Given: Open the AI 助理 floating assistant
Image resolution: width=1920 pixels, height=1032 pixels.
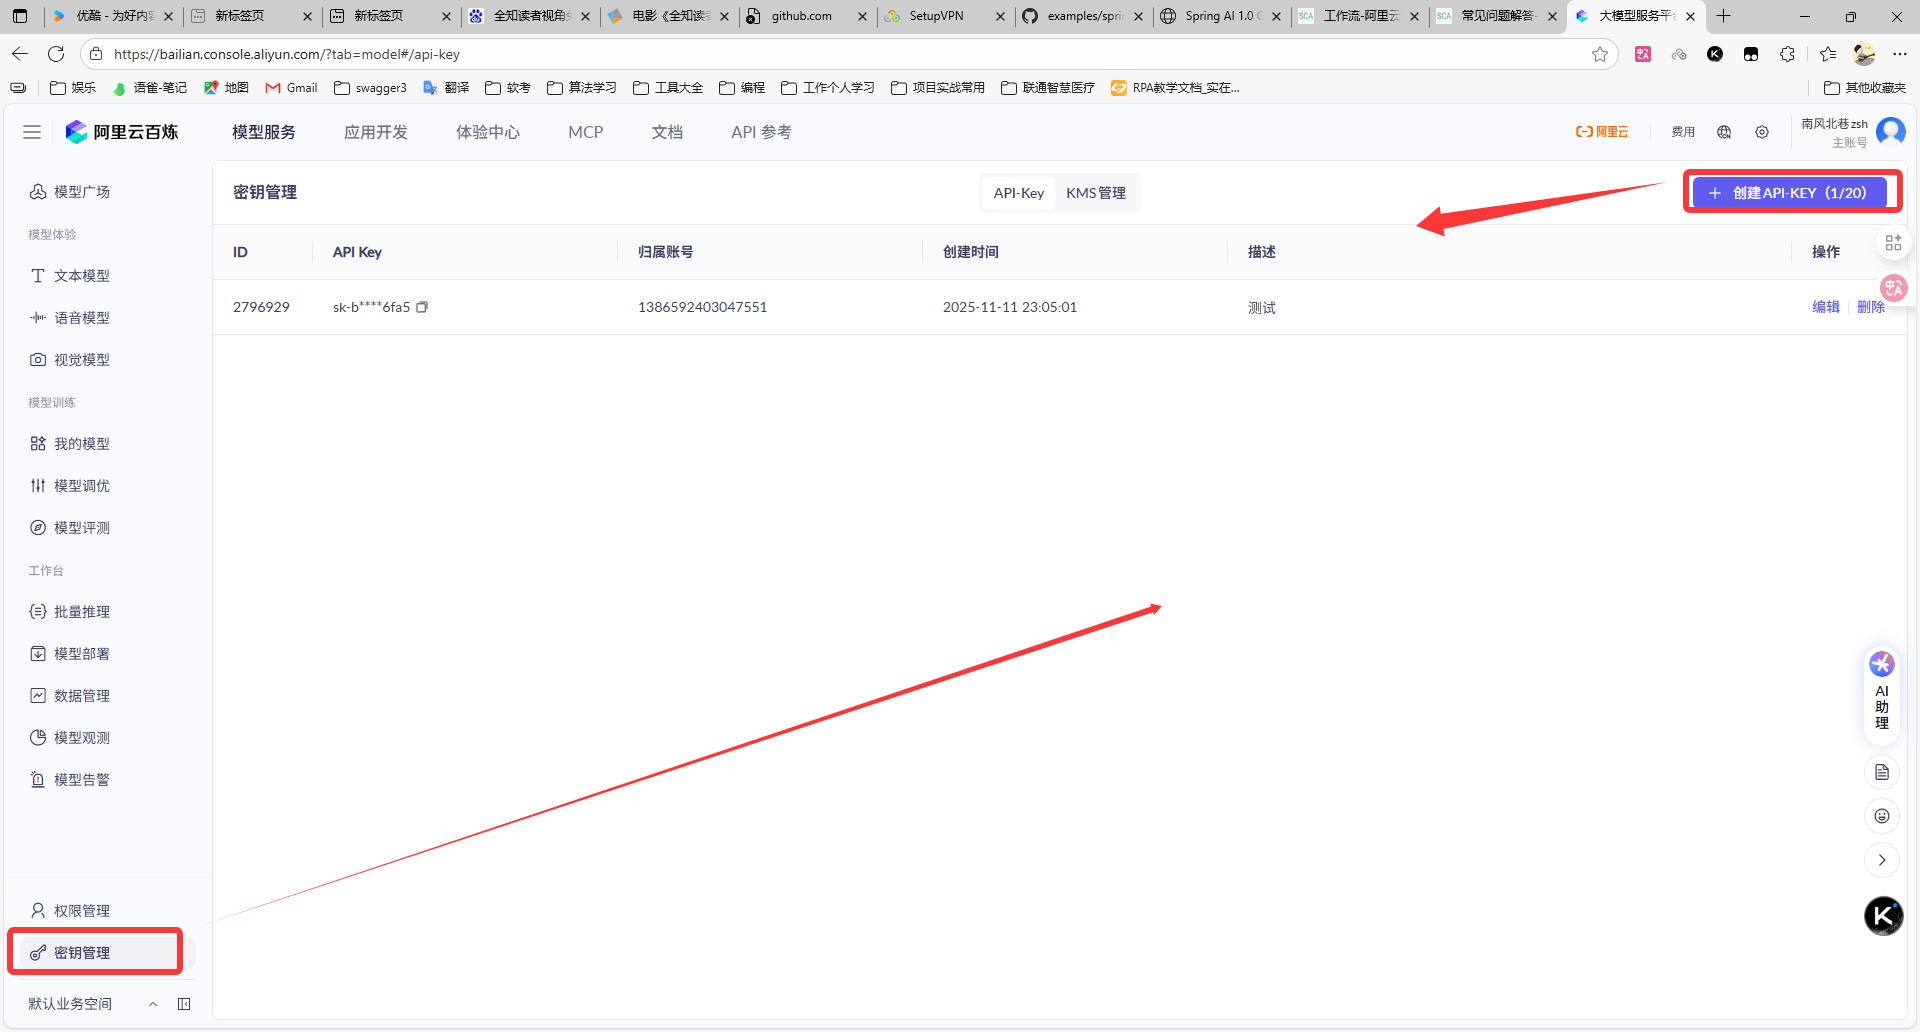Looking at the screenshot, I should (1882, 692).
